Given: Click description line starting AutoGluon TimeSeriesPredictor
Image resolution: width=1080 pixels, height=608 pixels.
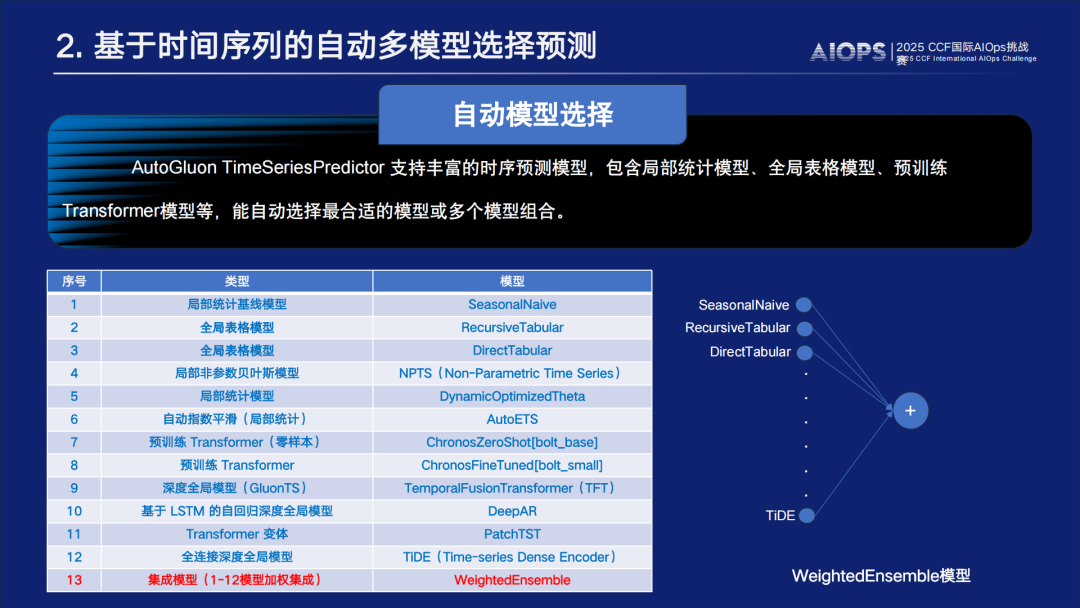Looking at the screenshot, I should (539, 168).
